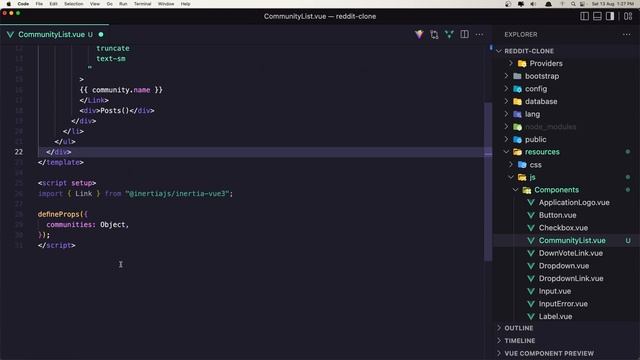Click Vue icon on CommunityList.vue tab
640x360 pixels.
pyautogui.click(x=10, y=35)
